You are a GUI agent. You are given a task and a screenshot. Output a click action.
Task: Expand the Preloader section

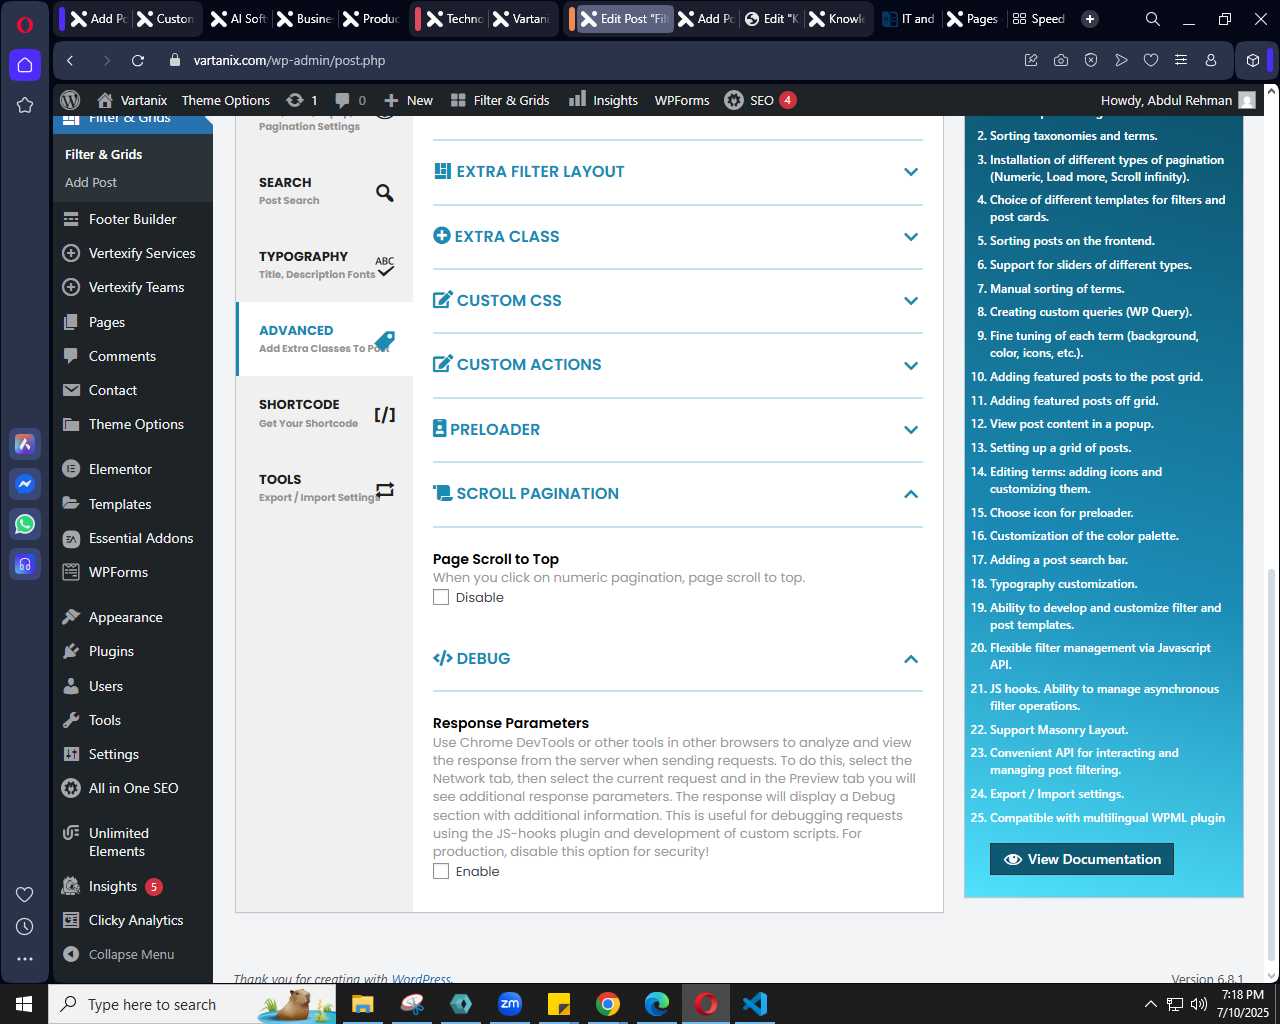pyautogui.click(x=677, y=430)
